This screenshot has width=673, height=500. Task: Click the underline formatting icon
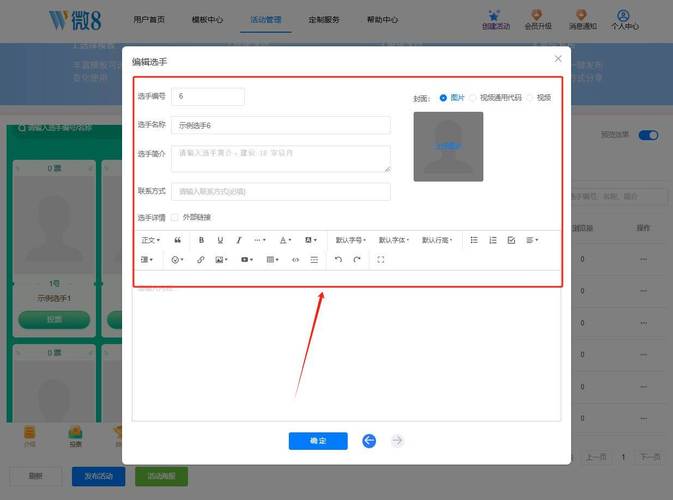click(x=219, y=240)
